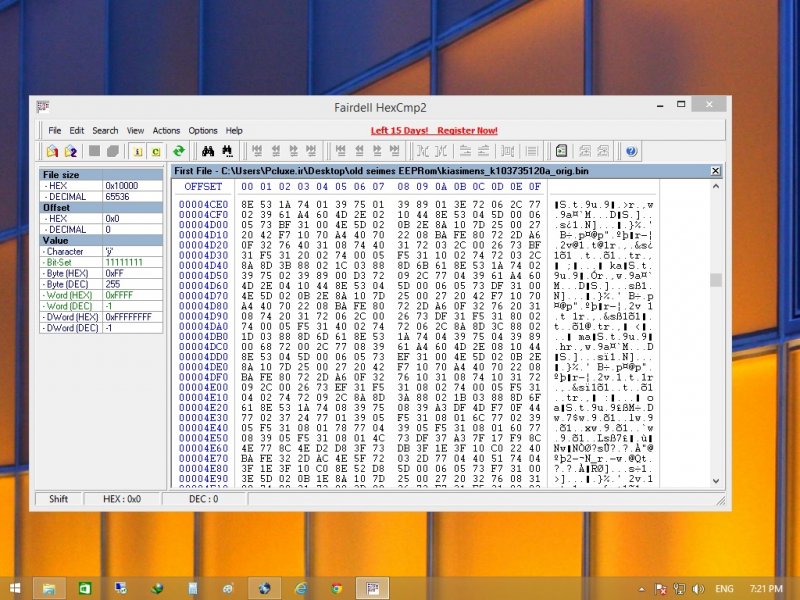Open File Explorer from the taskbar
Image resolution: width=800 pixels, height=600 pixels.
click(49, 588)
